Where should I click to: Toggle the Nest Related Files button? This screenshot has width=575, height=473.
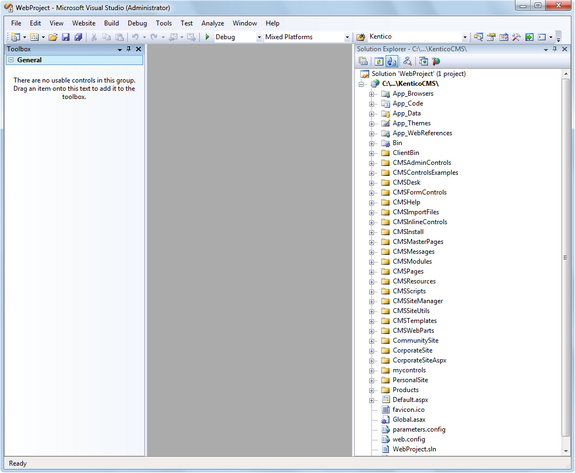click(392, 62)
